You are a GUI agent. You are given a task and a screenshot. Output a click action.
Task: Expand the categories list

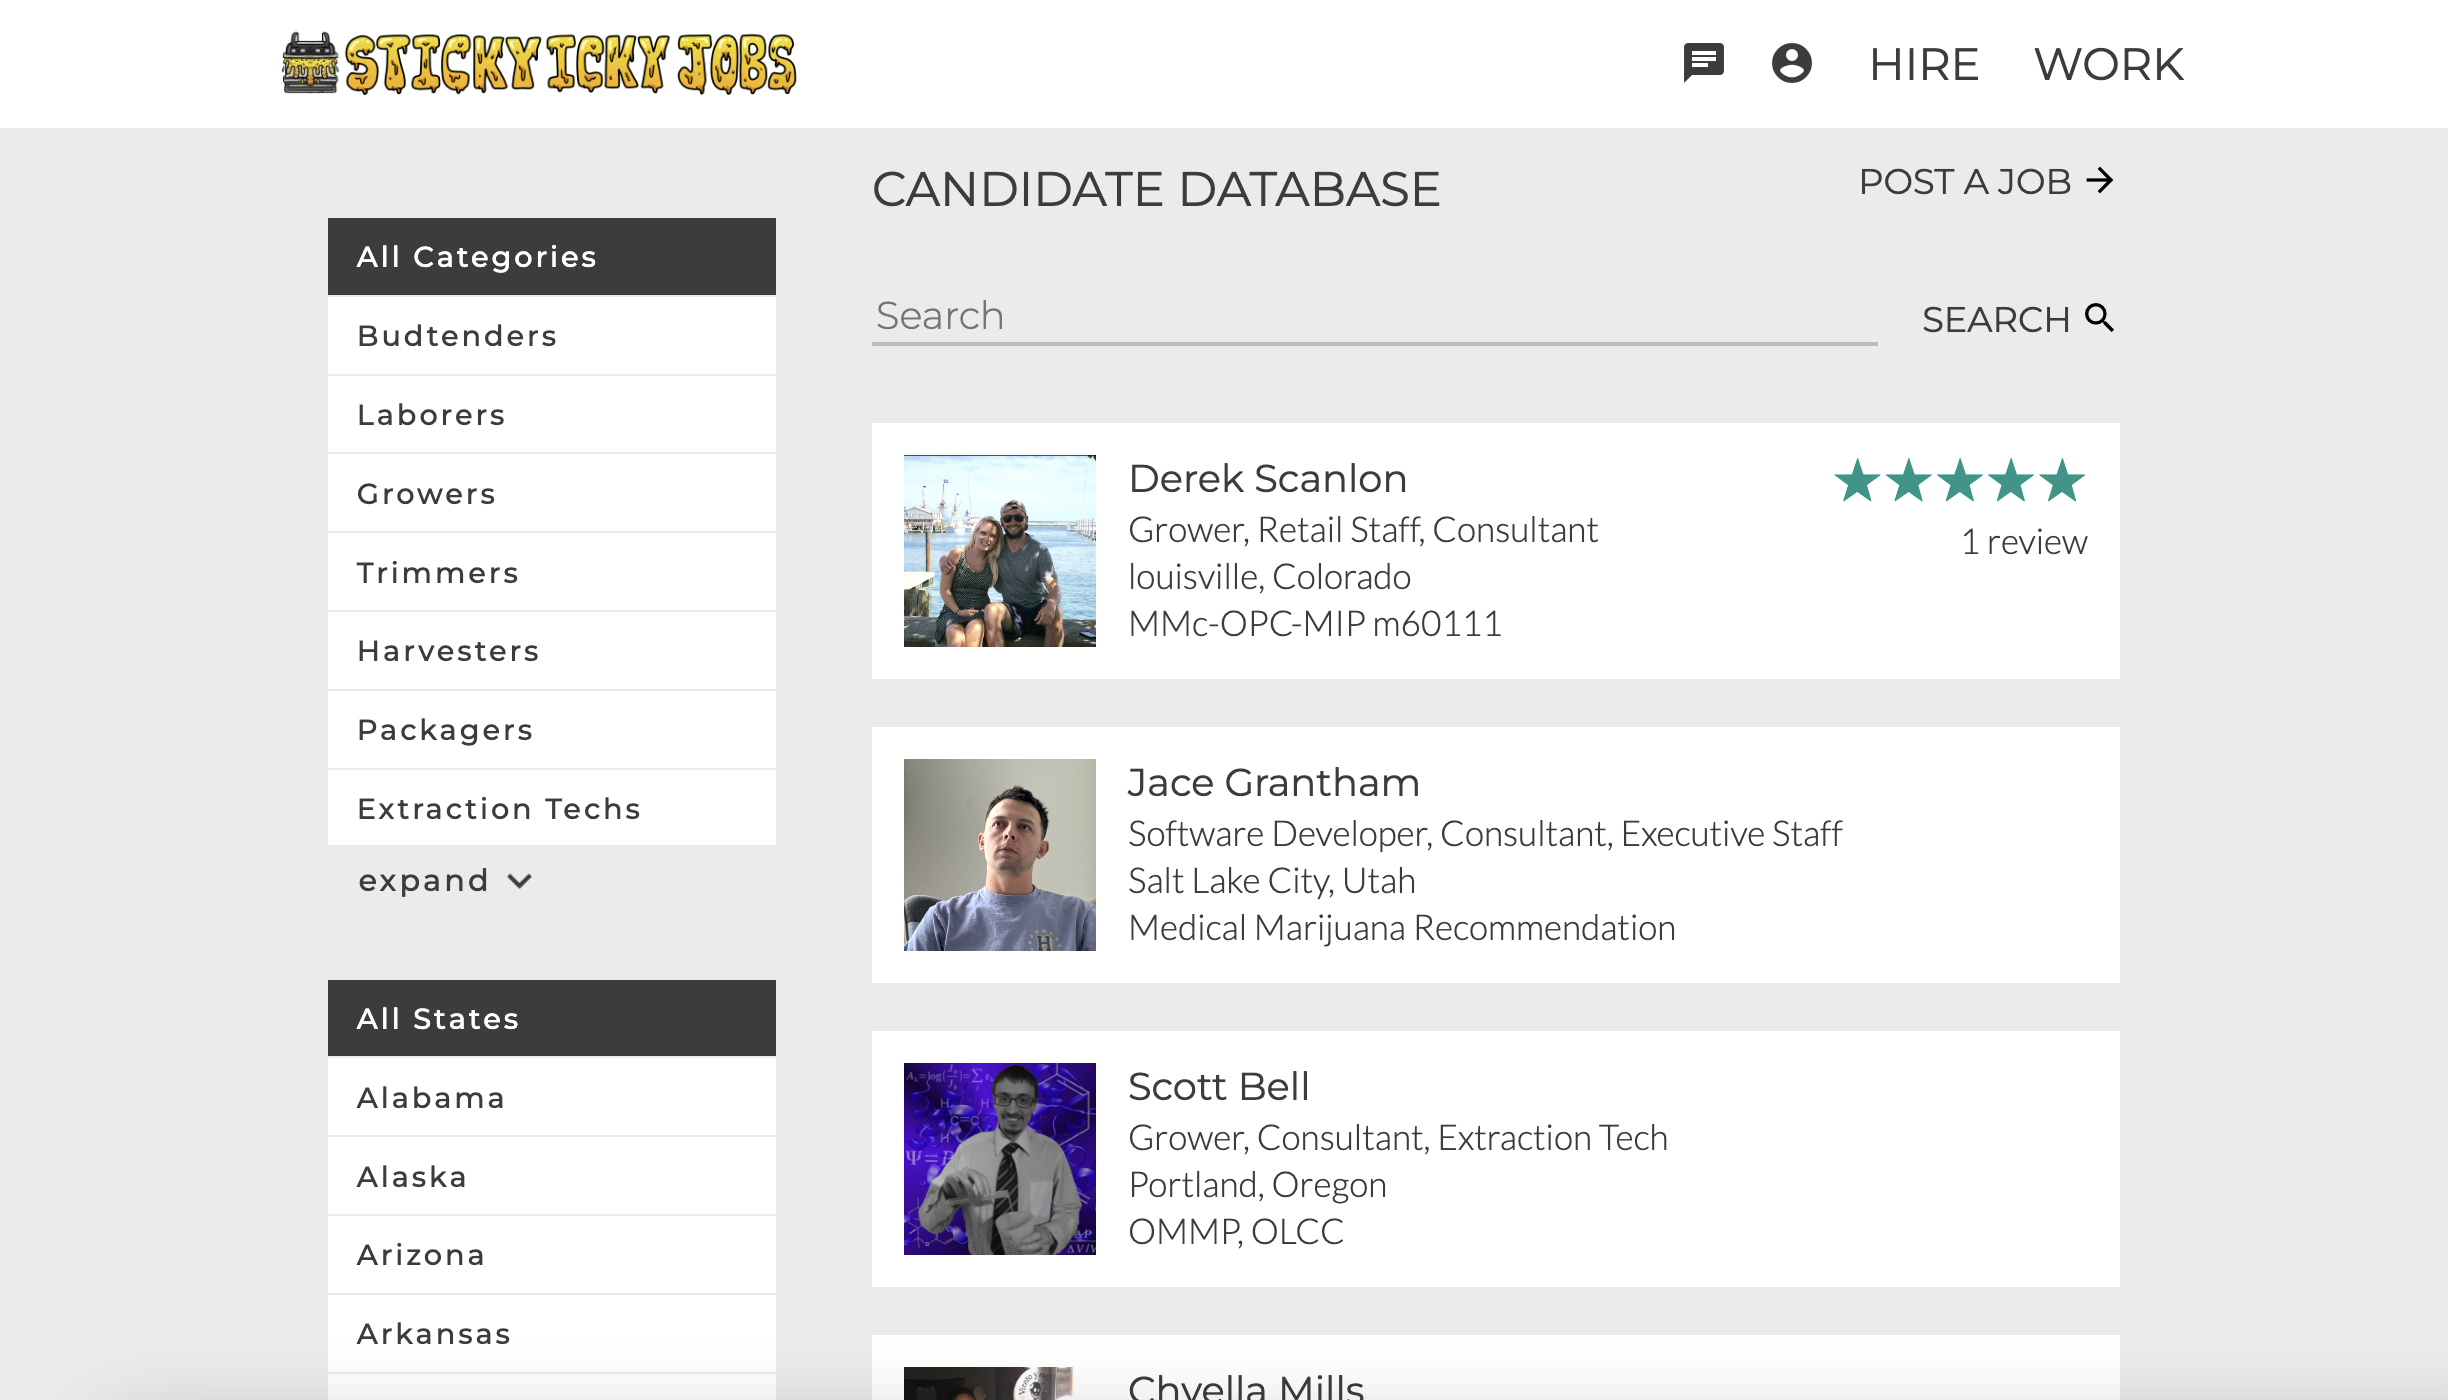[444, 881]
